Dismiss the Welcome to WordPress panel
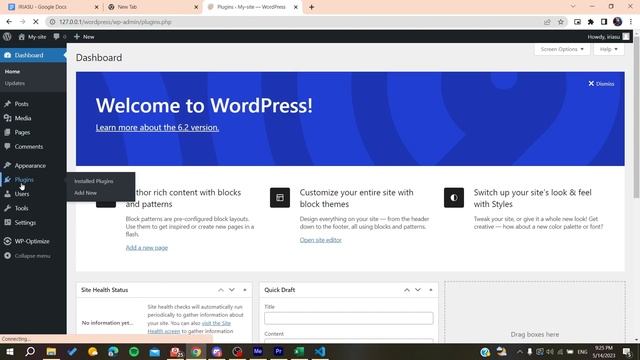Viewport: 640px width, 360px height. pyautogui.click(x=601, y=84)
